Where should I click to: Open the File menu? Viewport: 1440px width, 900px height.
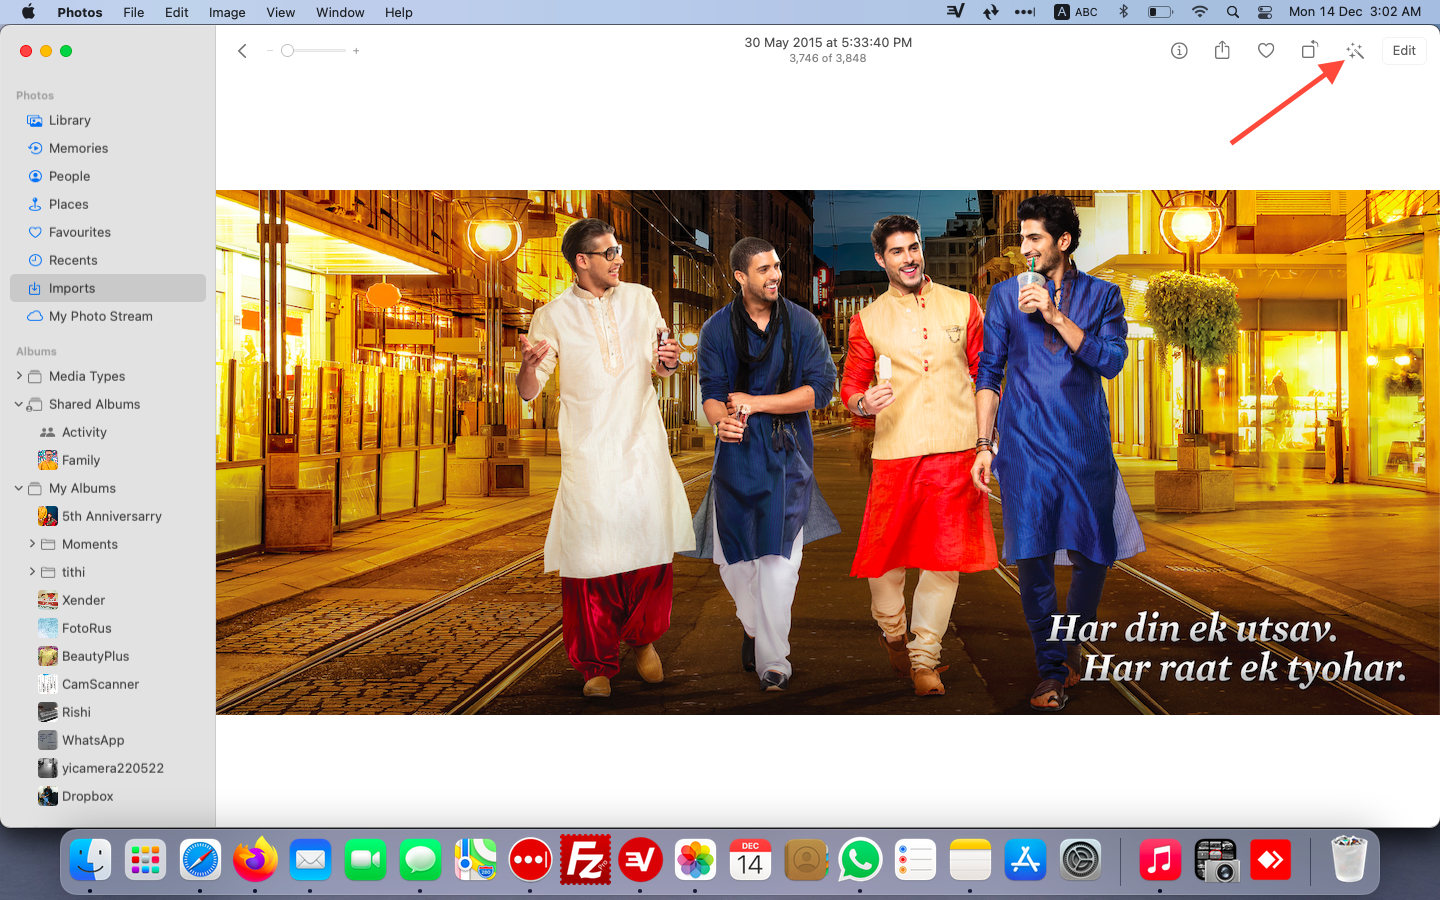[x=133, y=12]
